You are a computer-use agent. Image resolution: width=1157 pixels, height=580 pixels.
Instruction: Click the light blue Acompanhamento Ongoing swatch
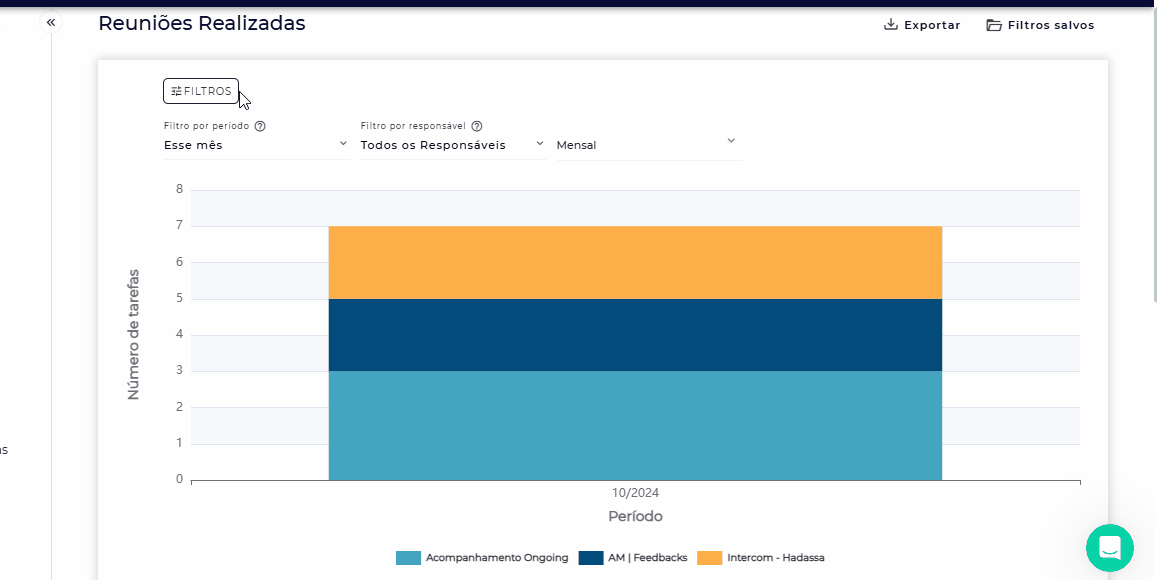(x=408, y=558)
